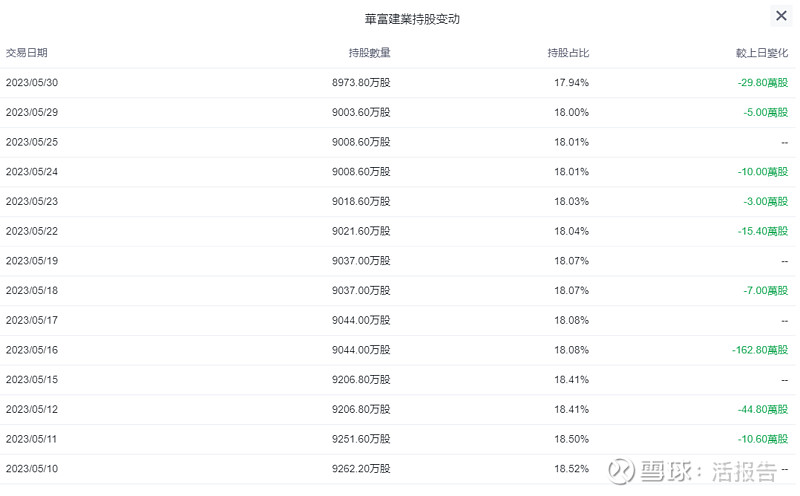Click the -29.80萬股 change value

point(763,83)
